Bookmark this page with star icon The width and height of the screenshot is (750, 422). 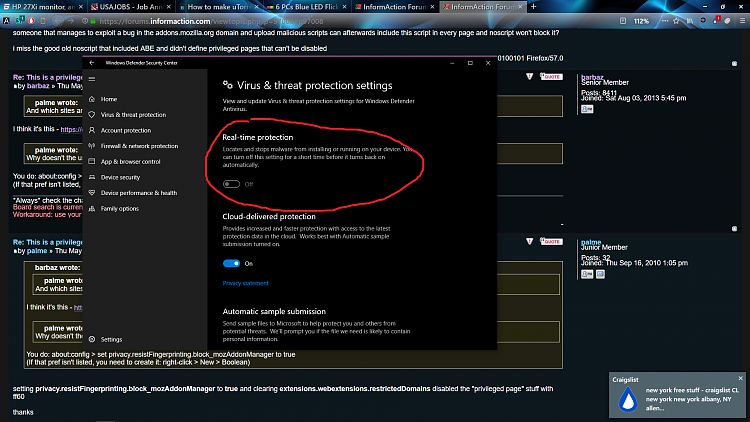(676, 21)
